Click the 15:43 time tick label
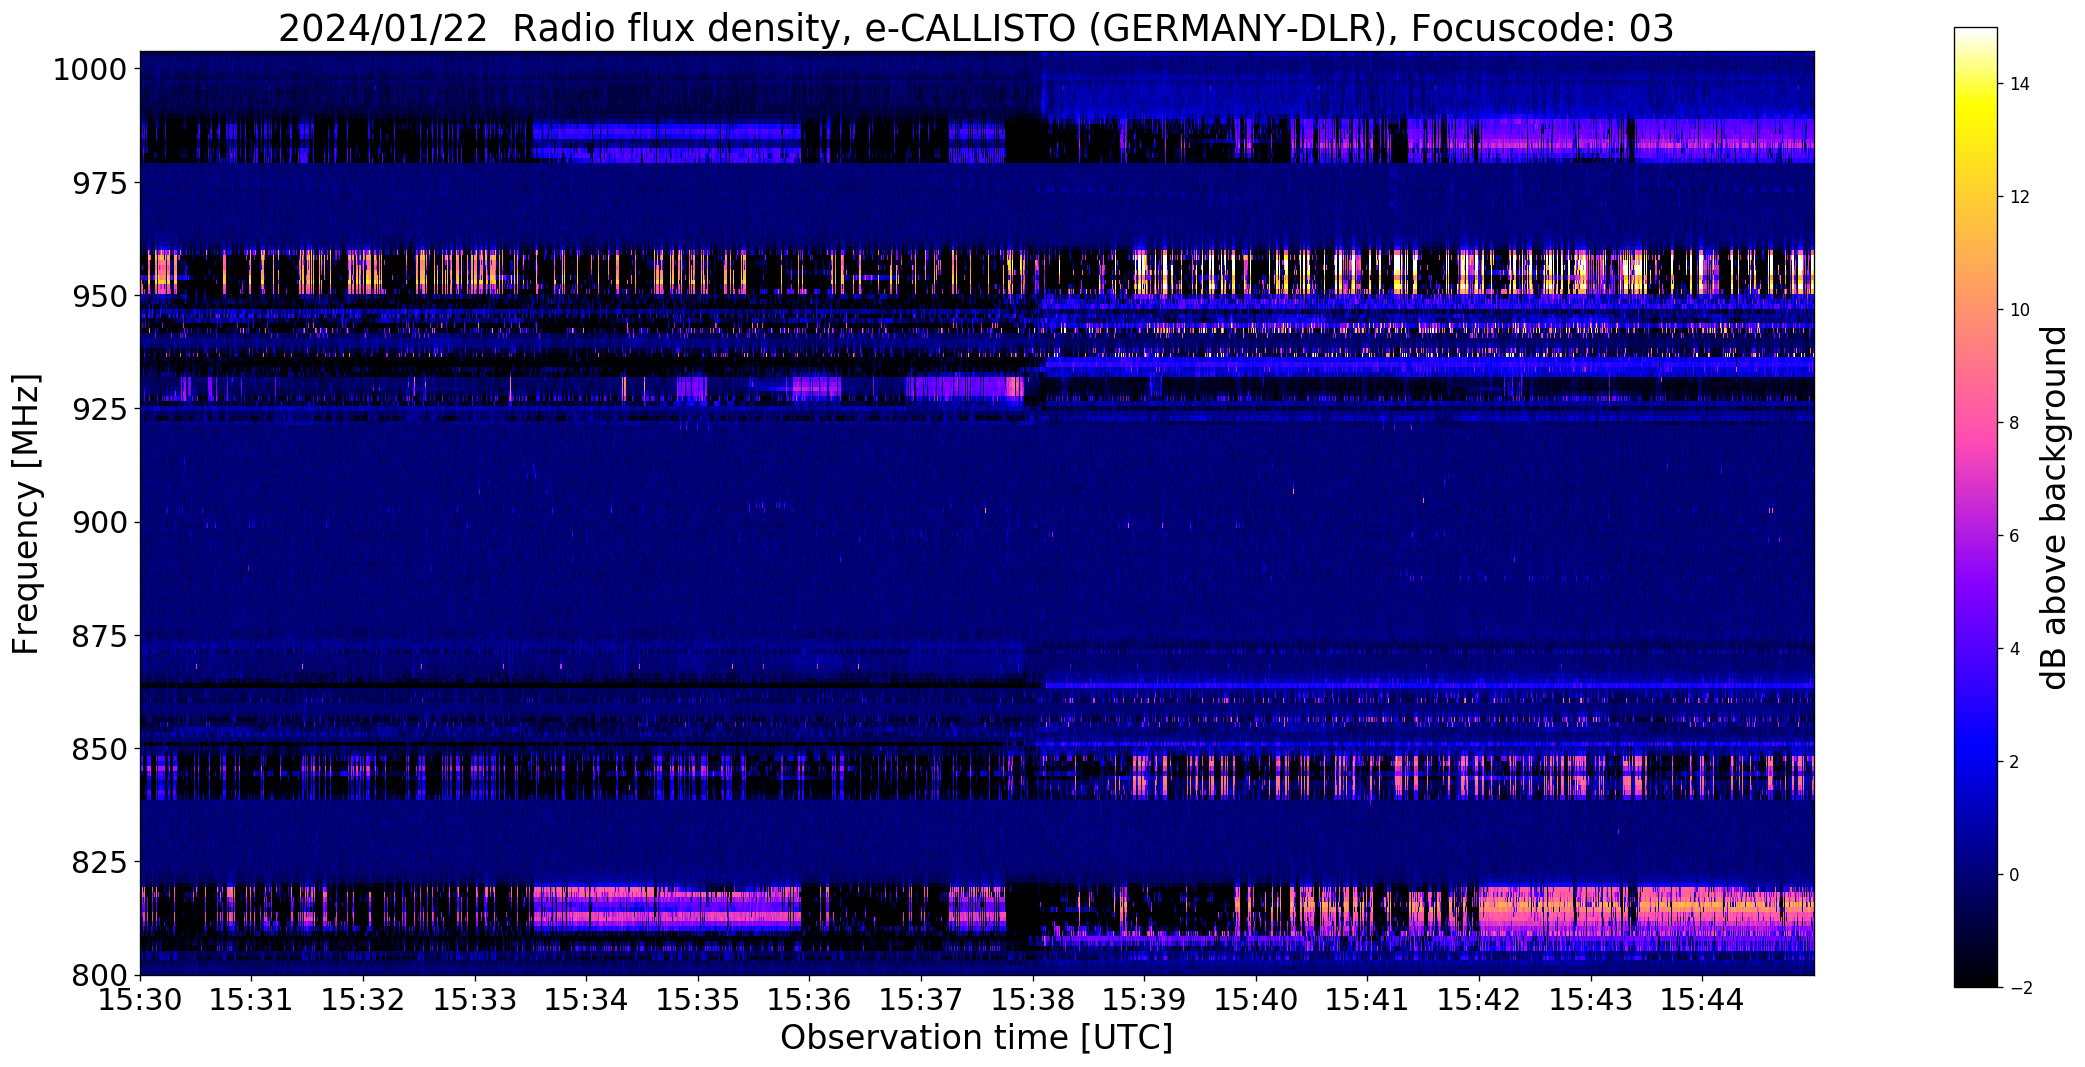This screenshot has height=1067, width=2085. click(x=1591, y=1000)
